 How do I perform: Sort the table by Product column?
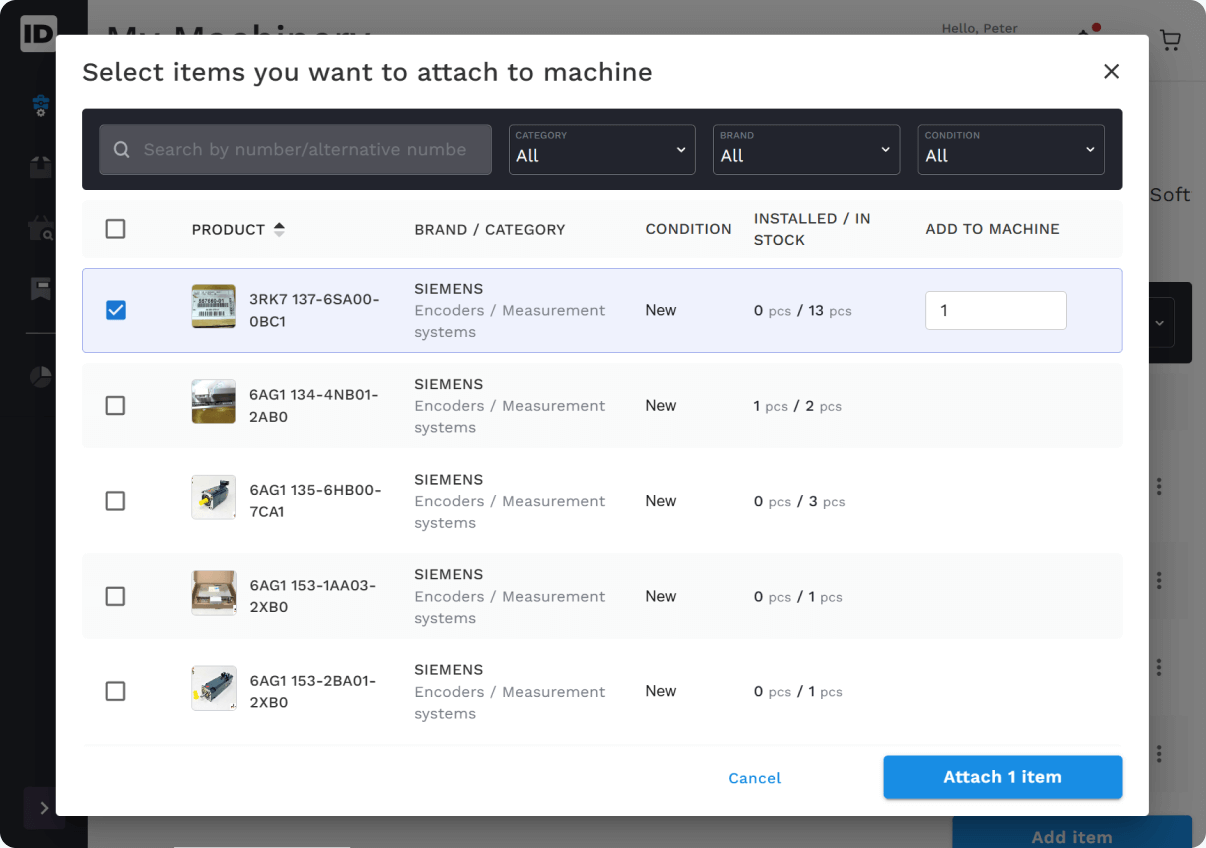[x=279, y=230]
